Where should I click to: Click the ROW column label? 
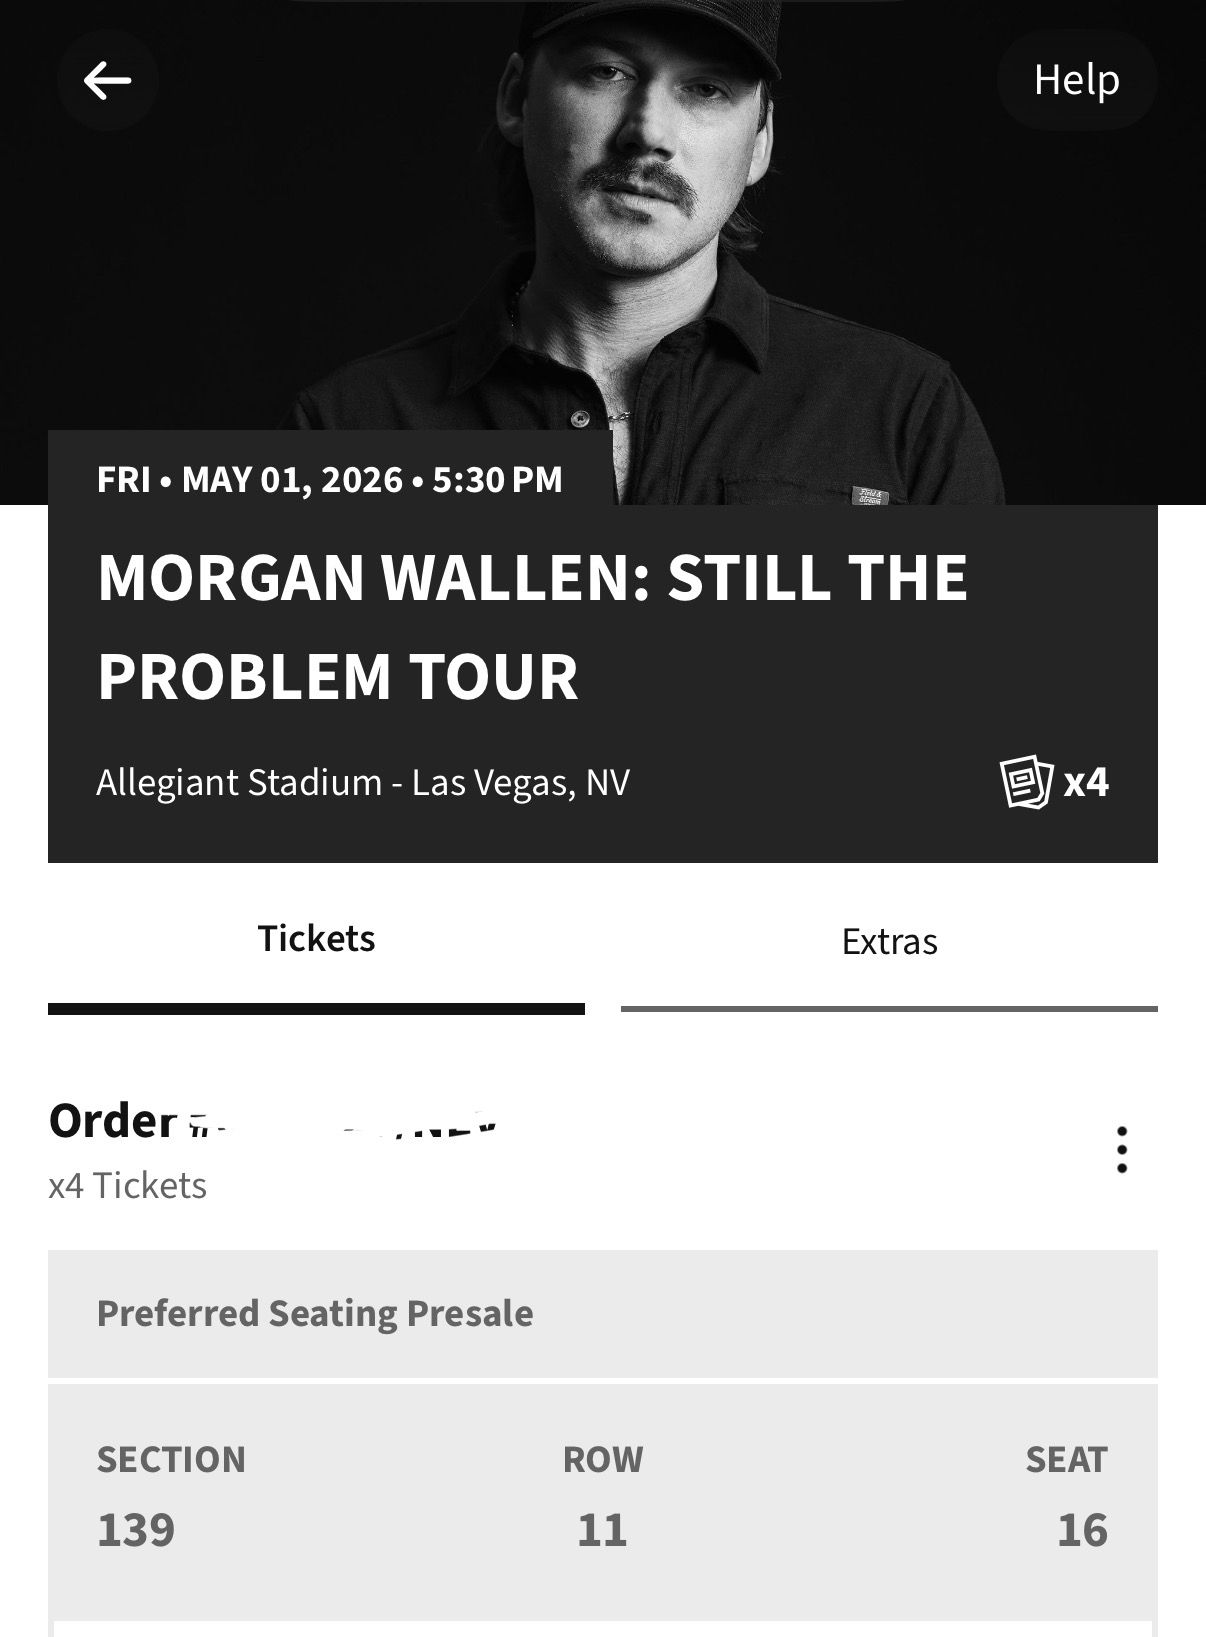point(602,1460)
